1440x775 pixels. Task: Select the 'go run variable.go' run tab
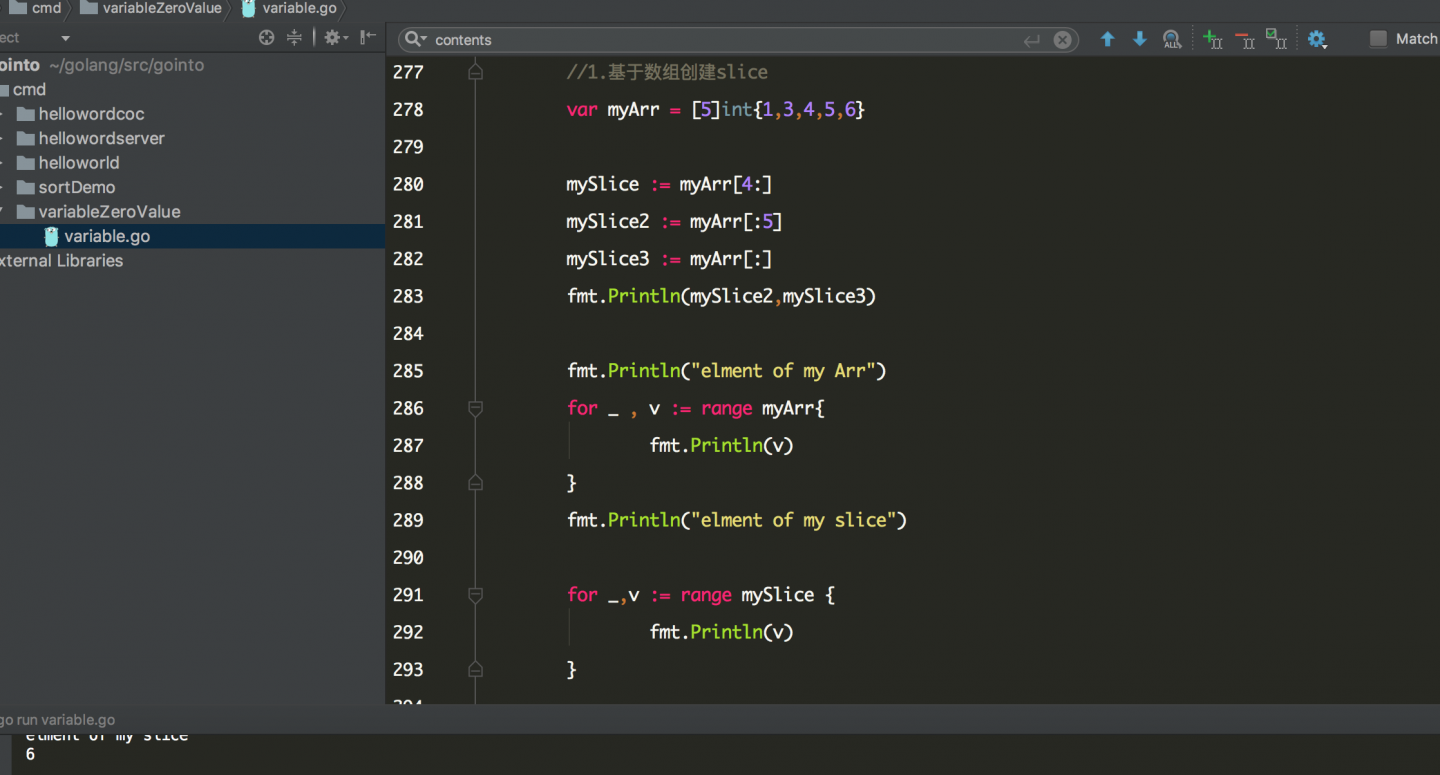tap(57, 719)
